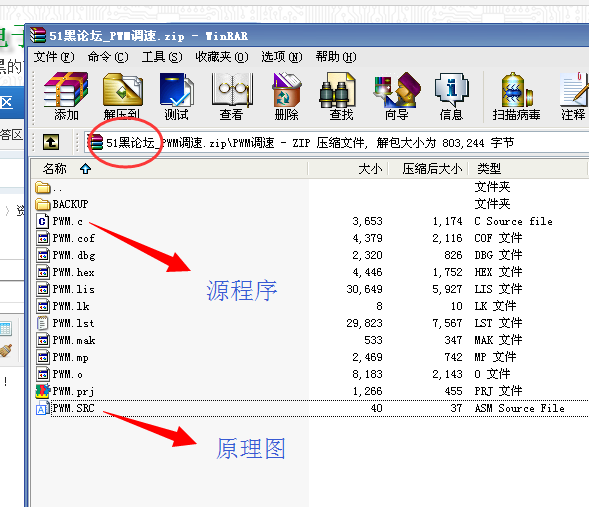Click PWM.o size value 8,183

367,374
